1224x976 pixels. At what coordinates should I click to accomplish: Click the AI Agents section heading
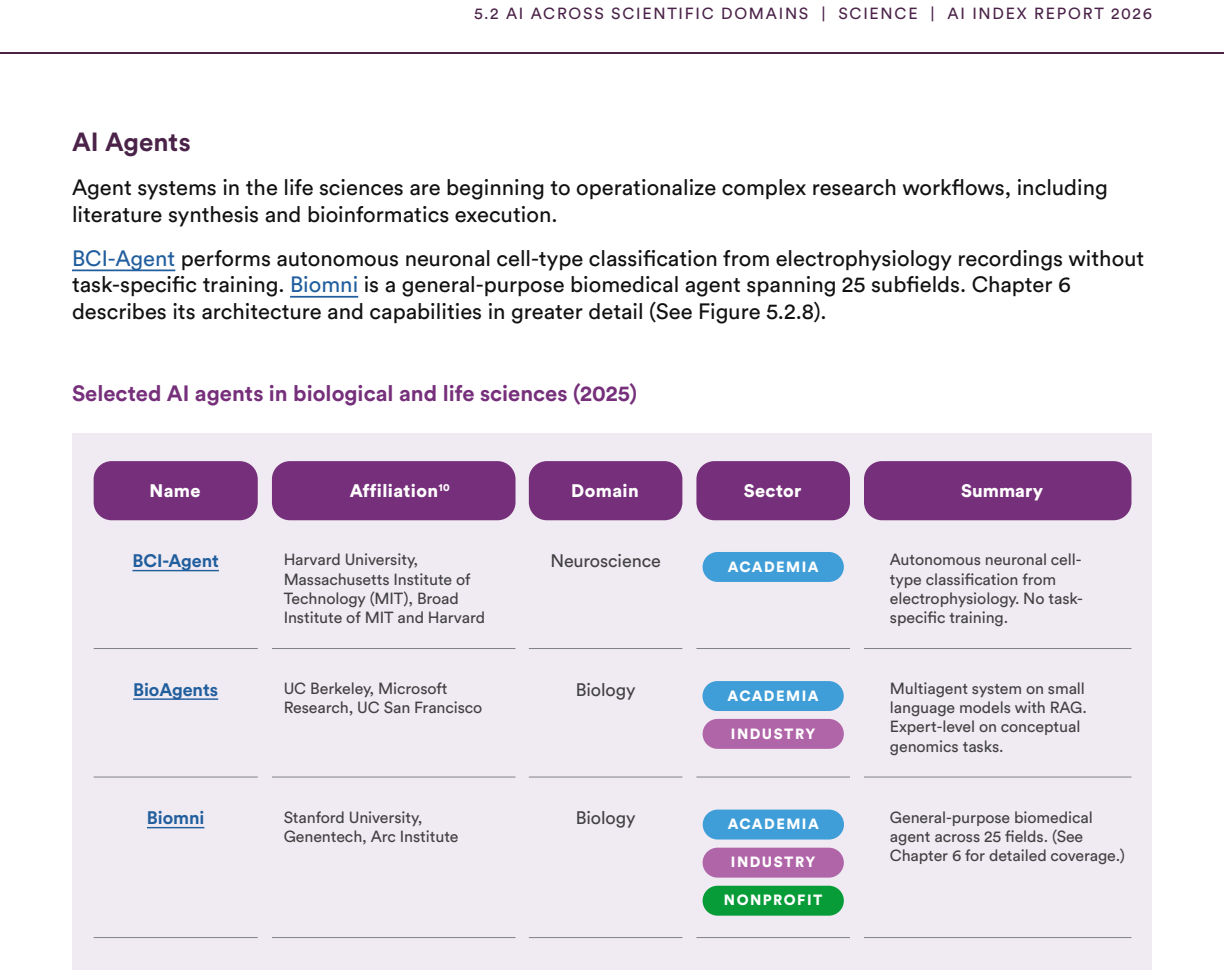(x=131, y=143)
